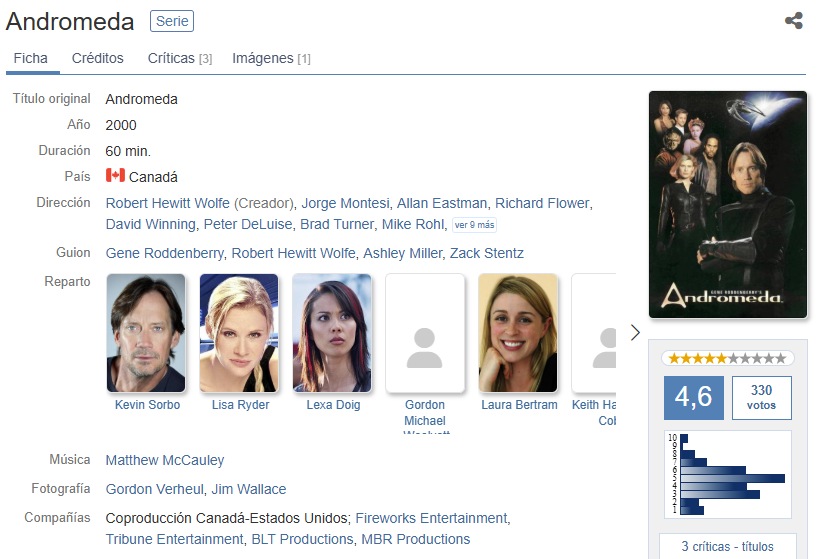Screen dimensions: 817x559
Task: Click the Canada flag icon
Action: (x=115, y=176)
